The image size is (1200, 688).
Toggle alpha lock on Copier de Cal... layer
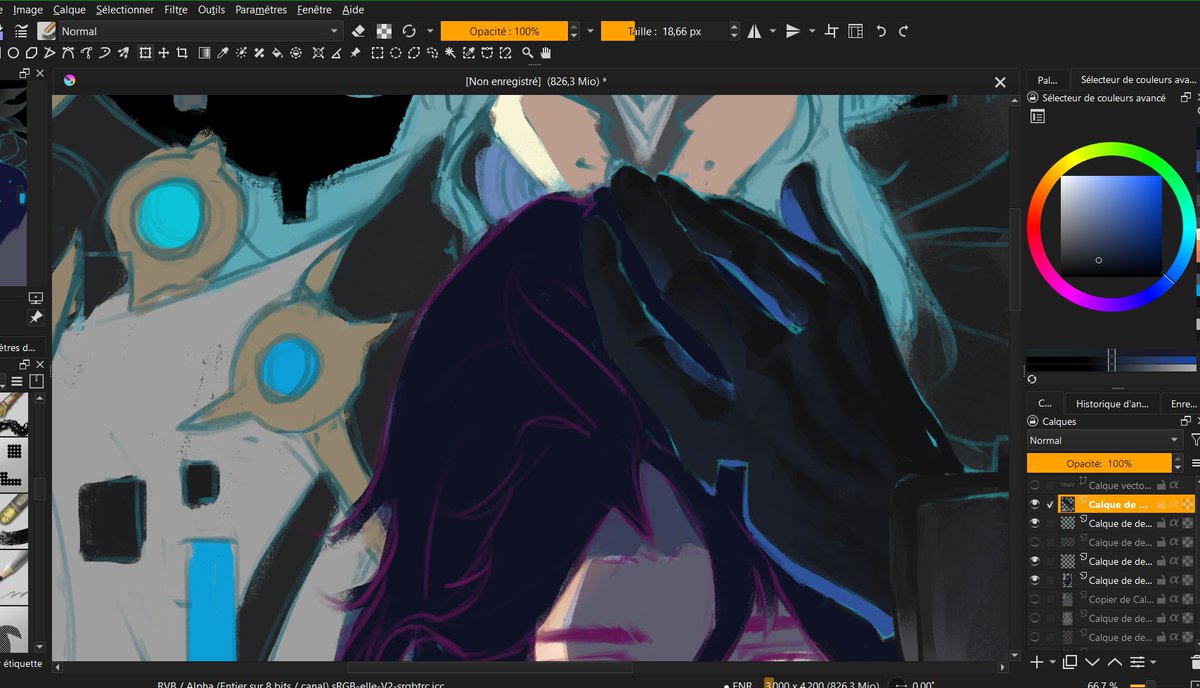point(1174,599)
